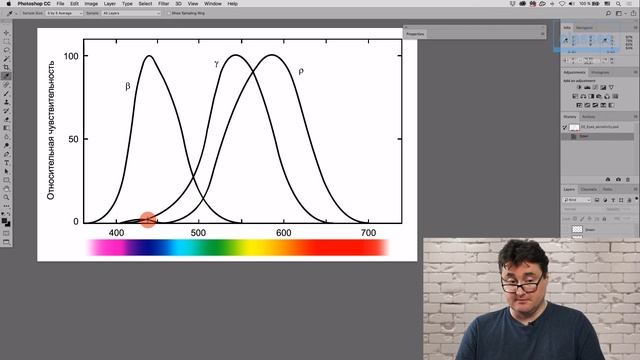Viewport: 640px width, 360px height.
Task: Change screen mode at toolbox bottom
Action: tap(6, 242)
